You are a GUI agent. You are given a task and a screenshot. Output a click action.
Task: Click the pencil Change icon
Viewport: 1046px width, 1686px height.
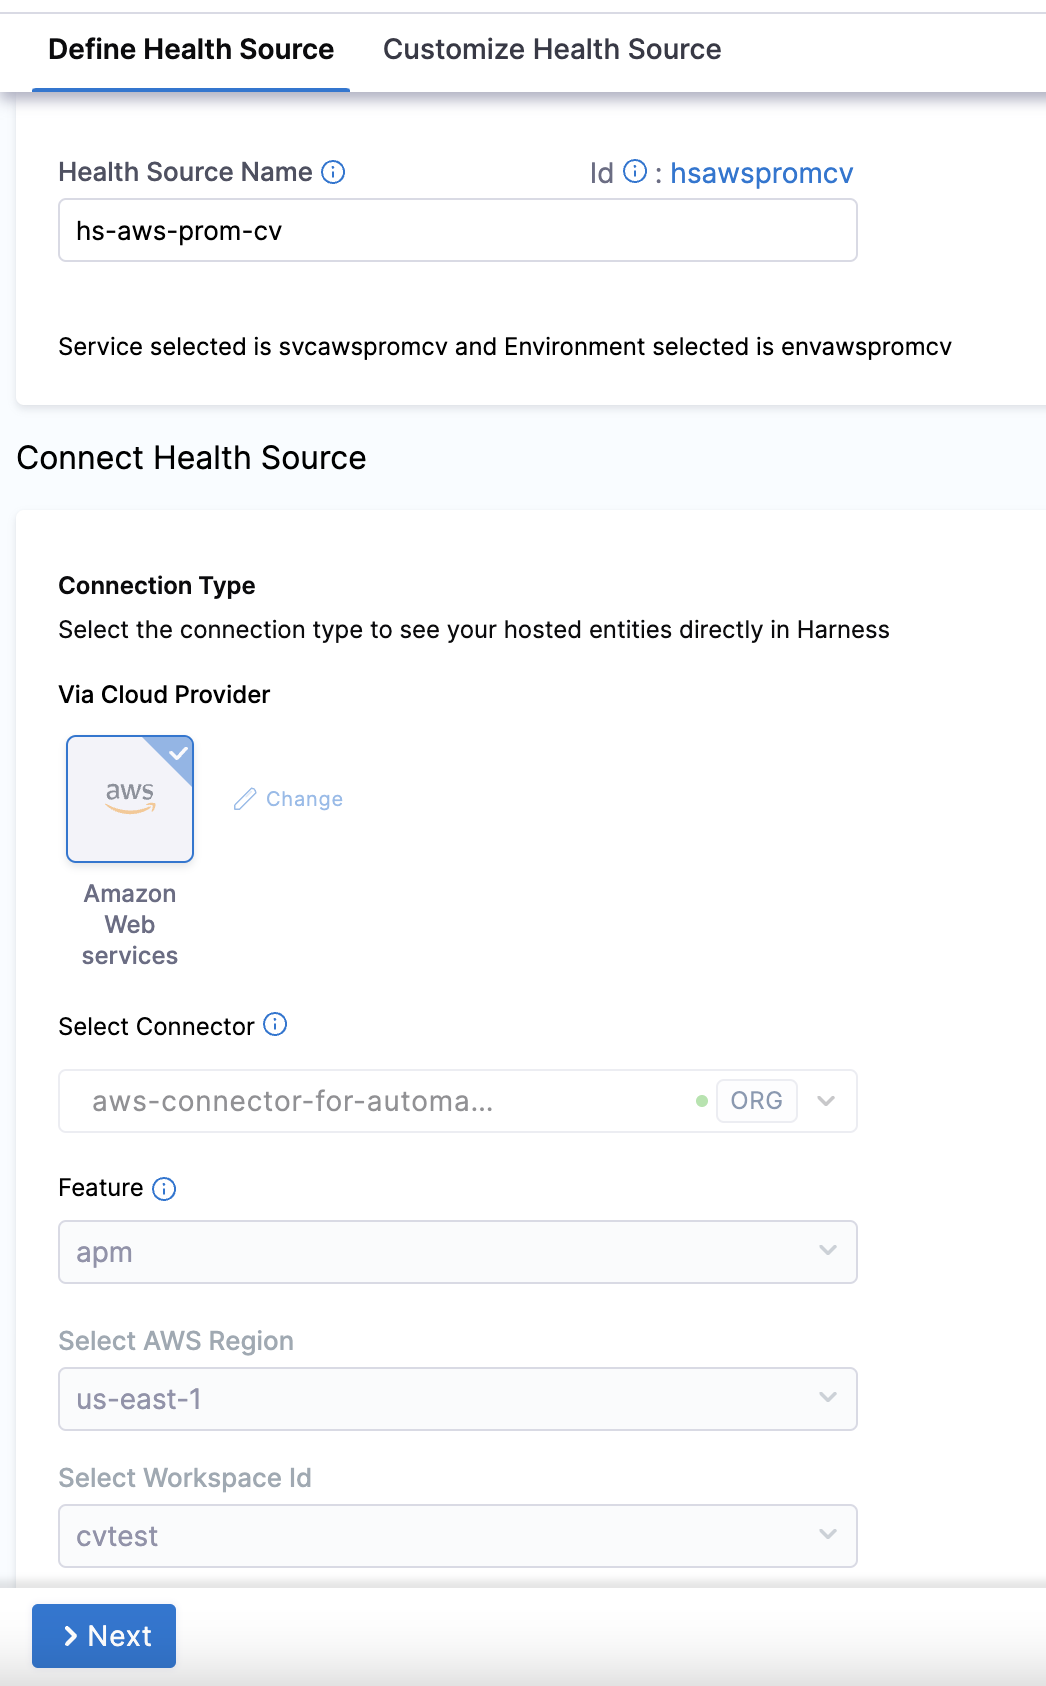[245, 799]
